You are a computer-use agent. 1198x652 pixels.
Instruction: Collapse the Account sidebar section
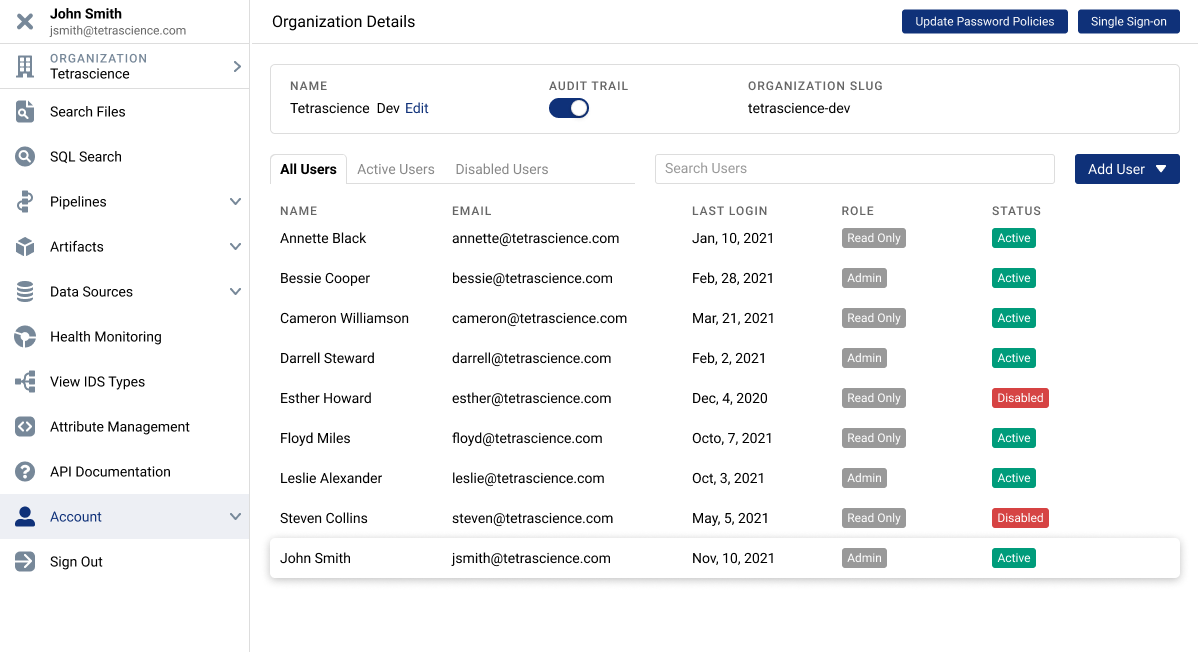(x=236, y=516)
